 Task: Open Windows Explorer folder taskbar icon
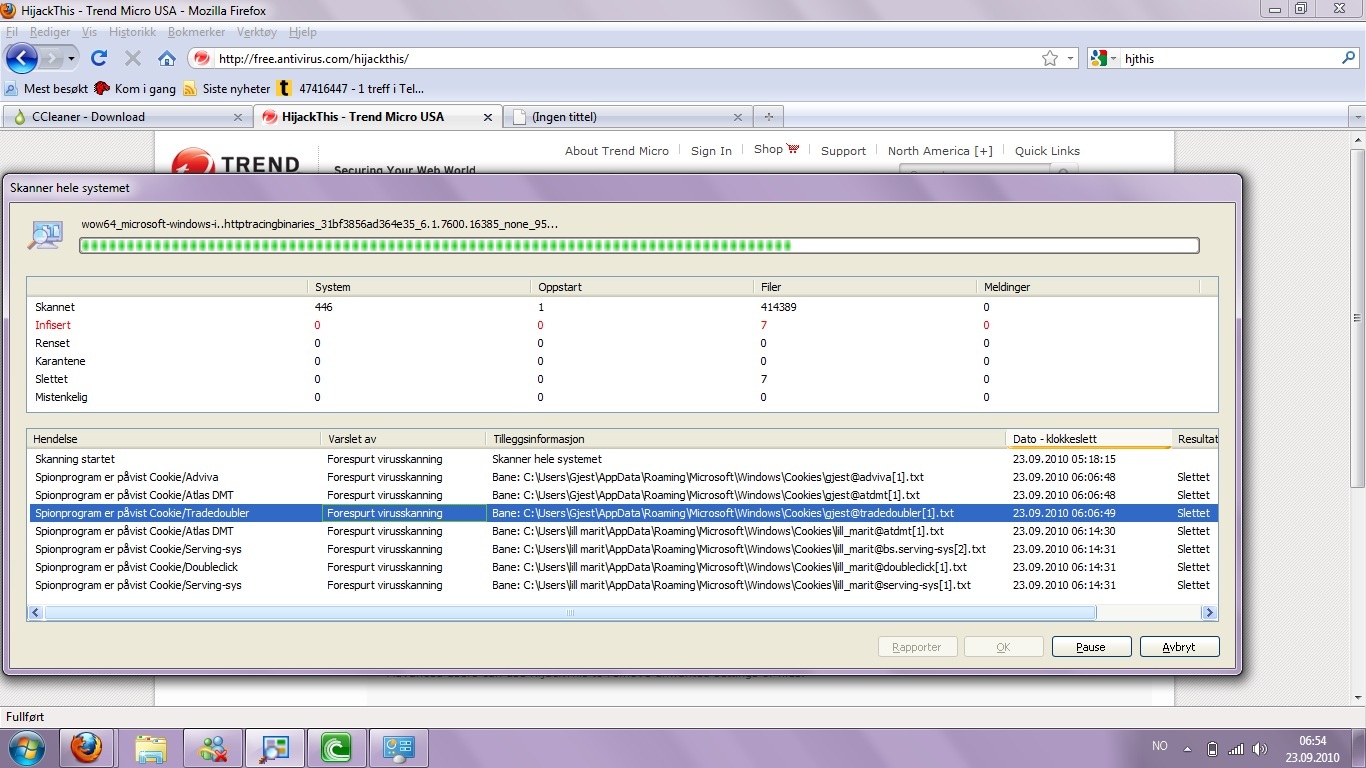[151, 748]
